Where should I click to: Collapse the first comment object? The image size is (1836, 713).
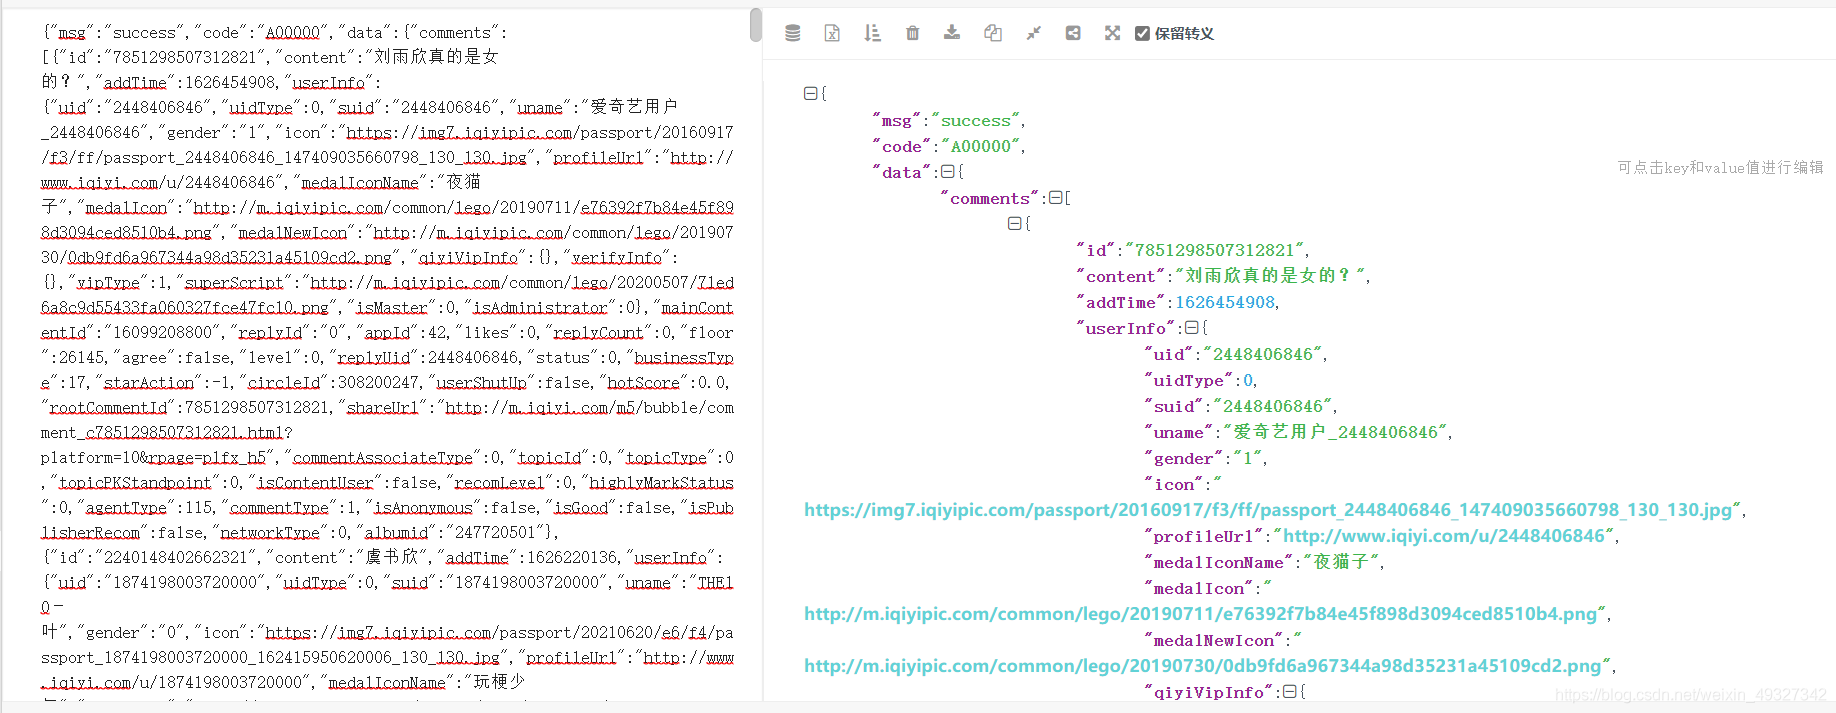click(1014, 223)
